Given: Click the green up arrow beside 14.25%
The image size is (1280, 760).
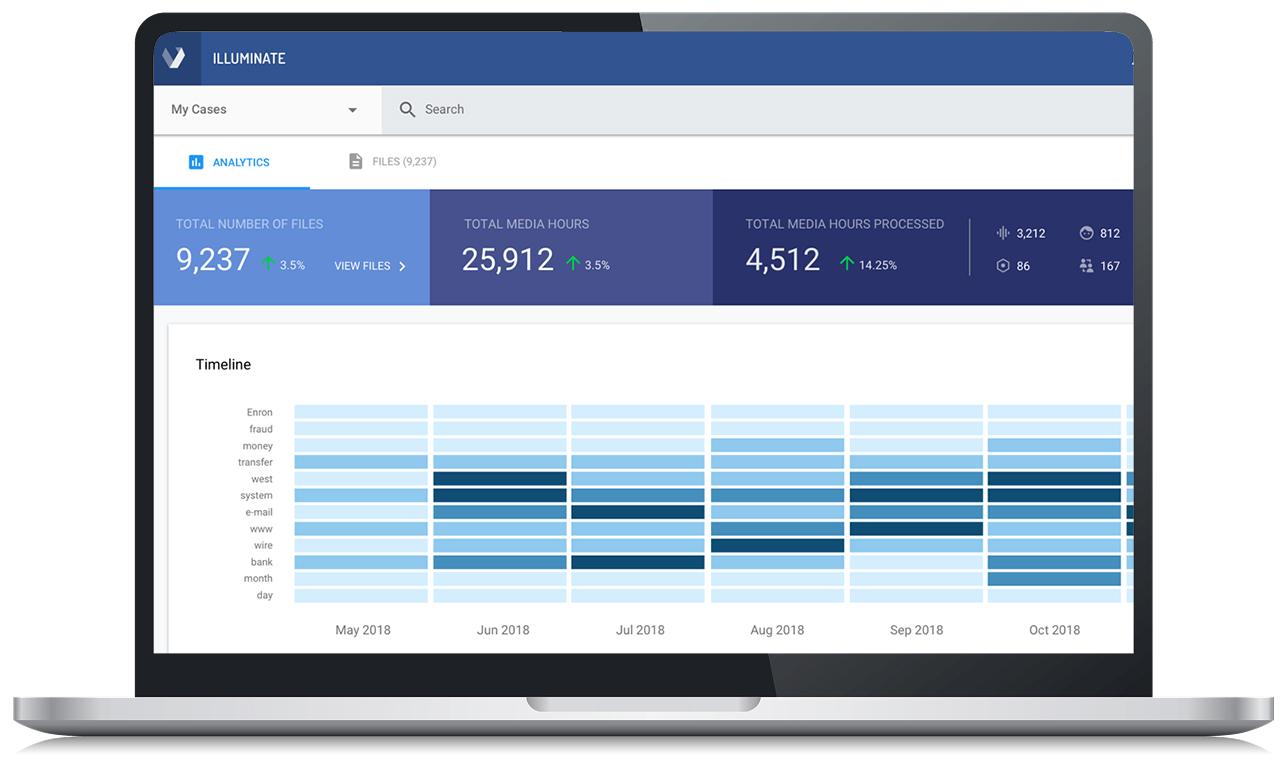Looking at the screenshot, I should pos(847,263).
